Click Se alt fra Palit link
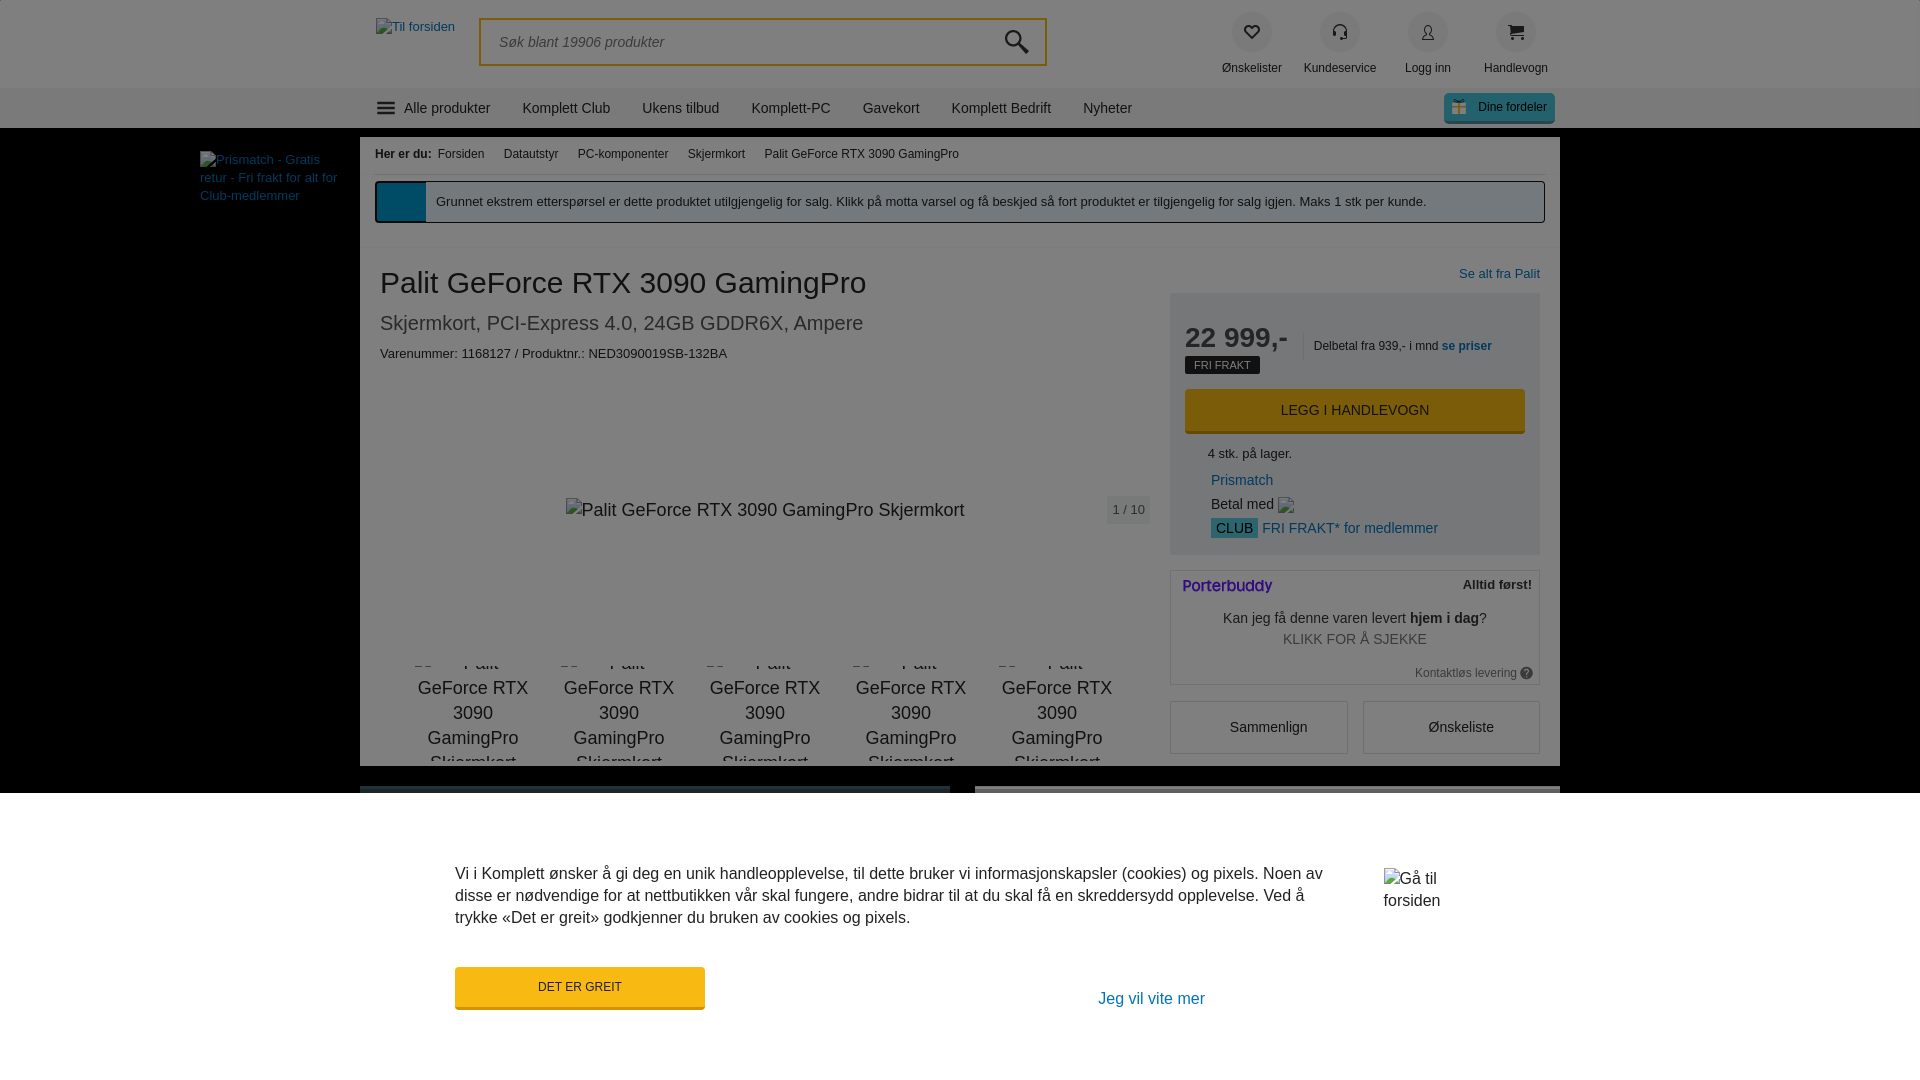The image size is (1920, 1080). tap(1499, 274)
